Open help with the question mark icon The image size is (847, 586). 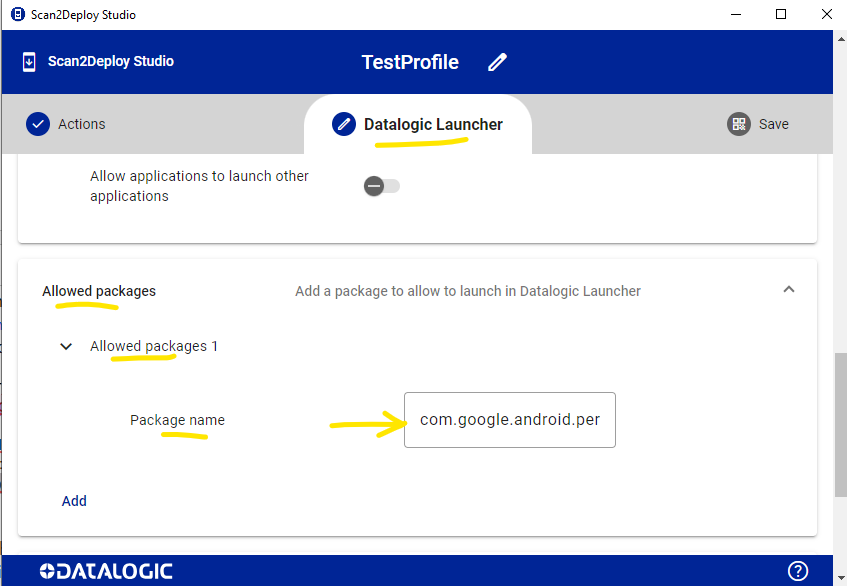tap(797, 571)
